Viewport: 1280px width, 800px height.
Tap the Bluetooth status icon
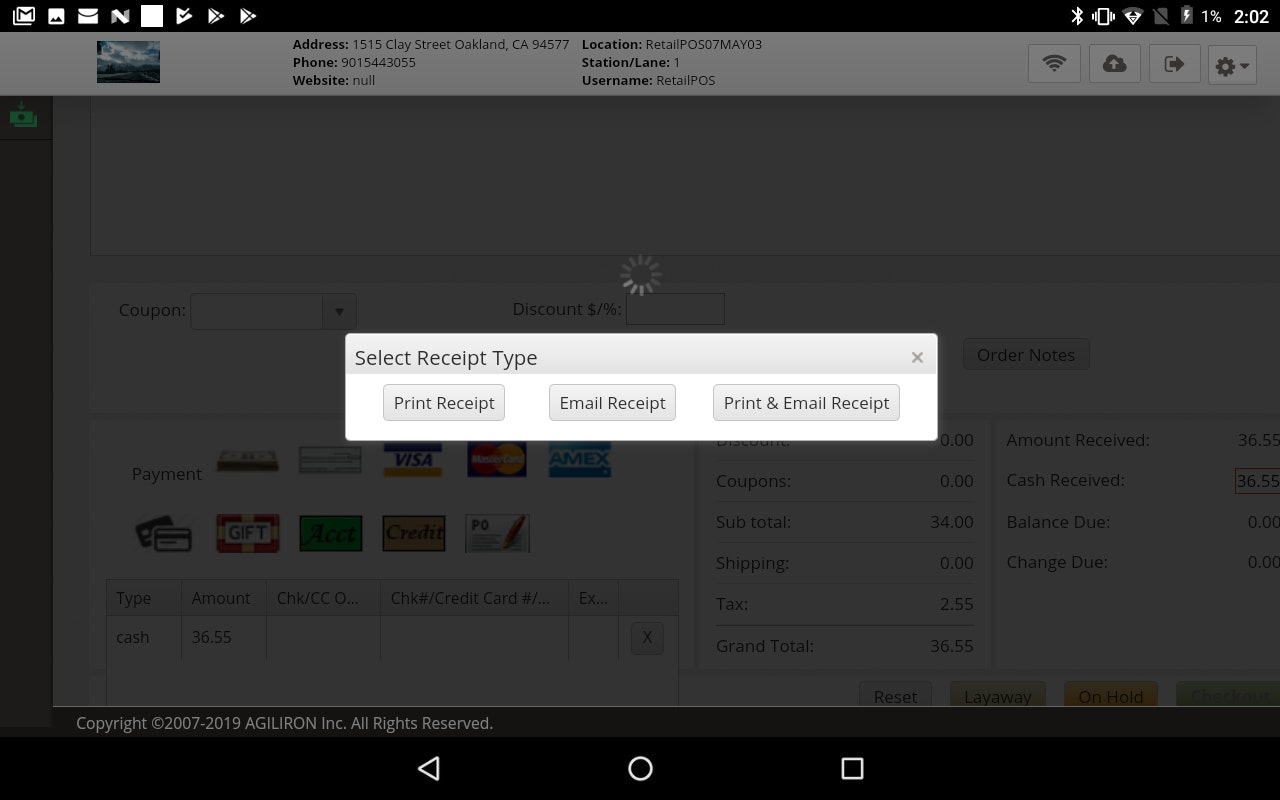tap(1077, 16)
